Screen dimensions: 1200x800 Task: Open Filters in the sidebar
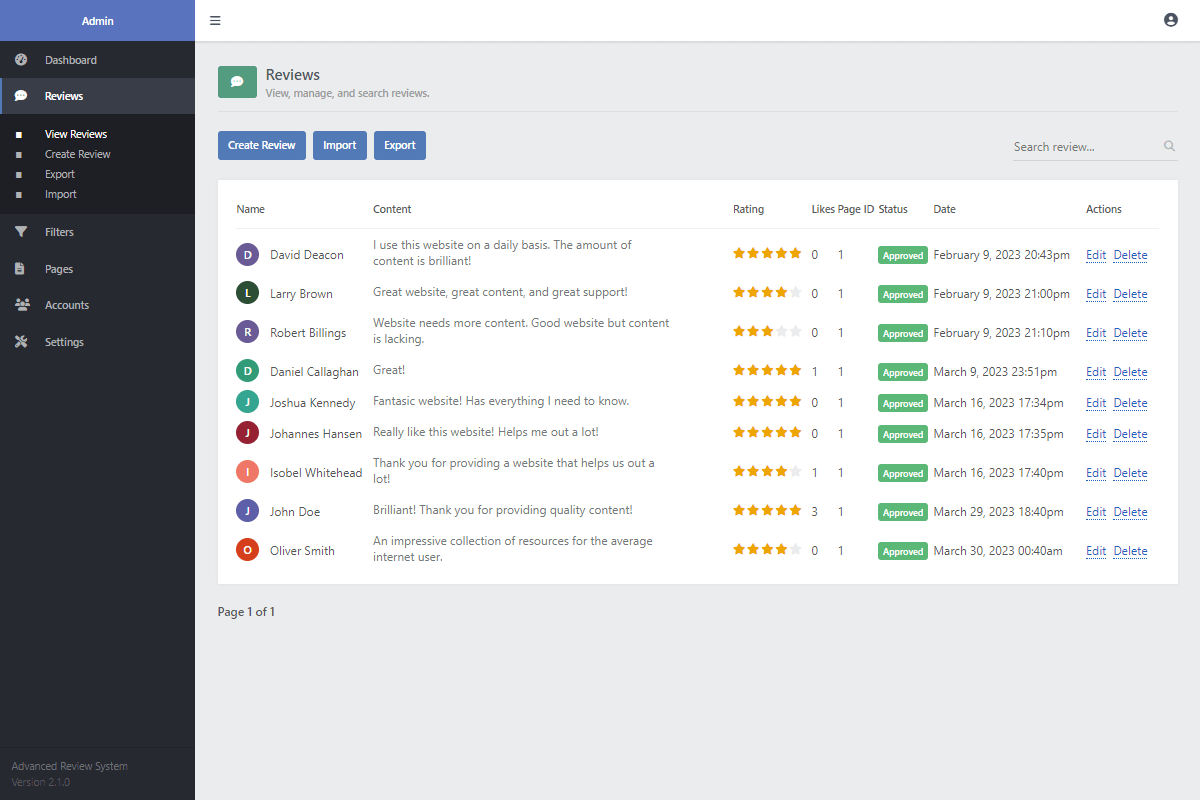click(97, 232)
